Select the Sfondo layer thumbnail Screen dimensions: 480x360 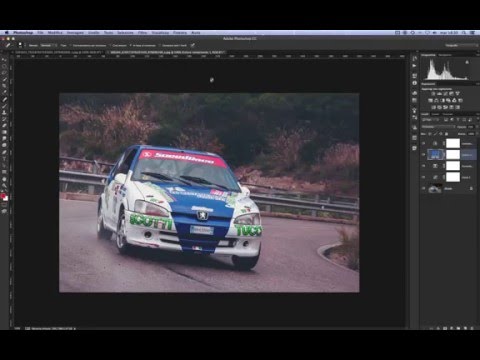[435, 189]
